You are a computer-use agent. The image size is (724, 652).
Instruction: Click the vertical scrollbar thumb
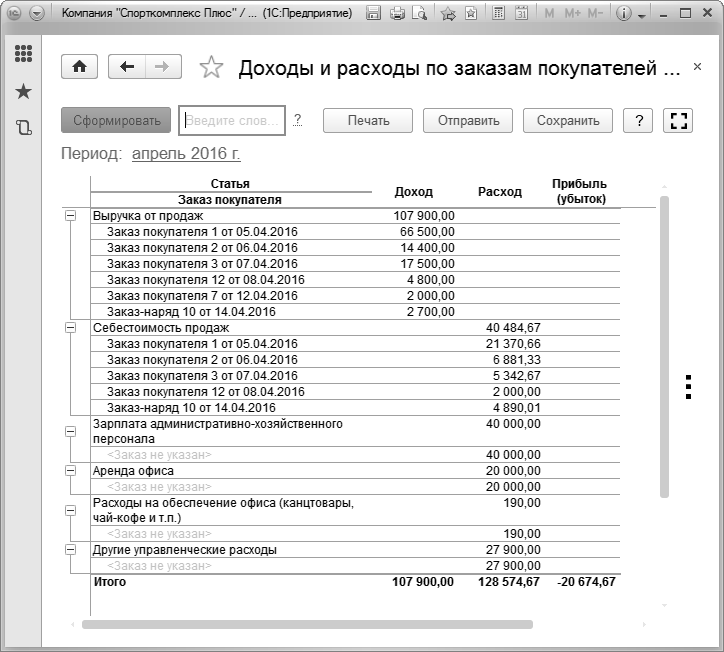click(x=664, y=347)
